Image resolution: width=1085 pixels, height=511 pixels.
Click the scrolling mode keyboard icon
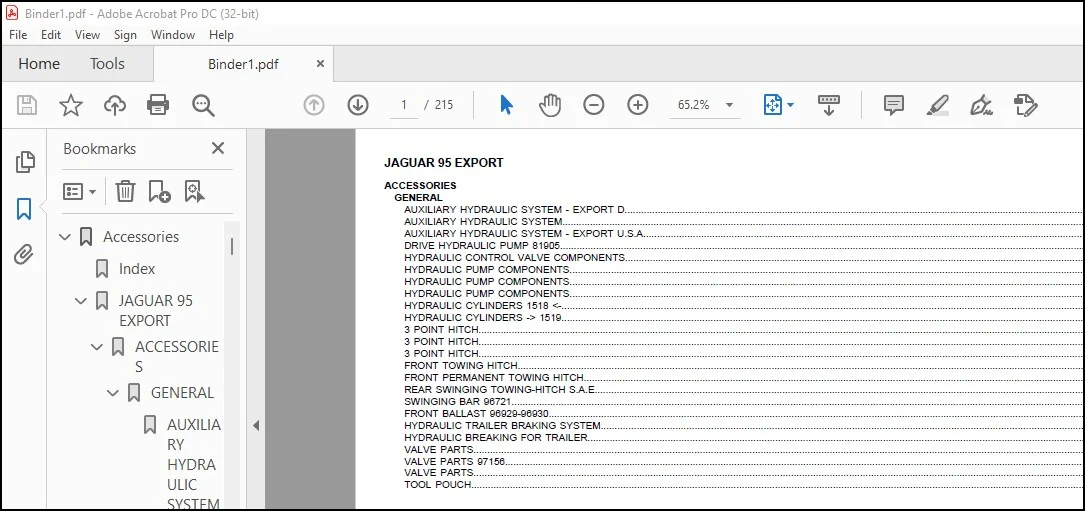point(828,105)
